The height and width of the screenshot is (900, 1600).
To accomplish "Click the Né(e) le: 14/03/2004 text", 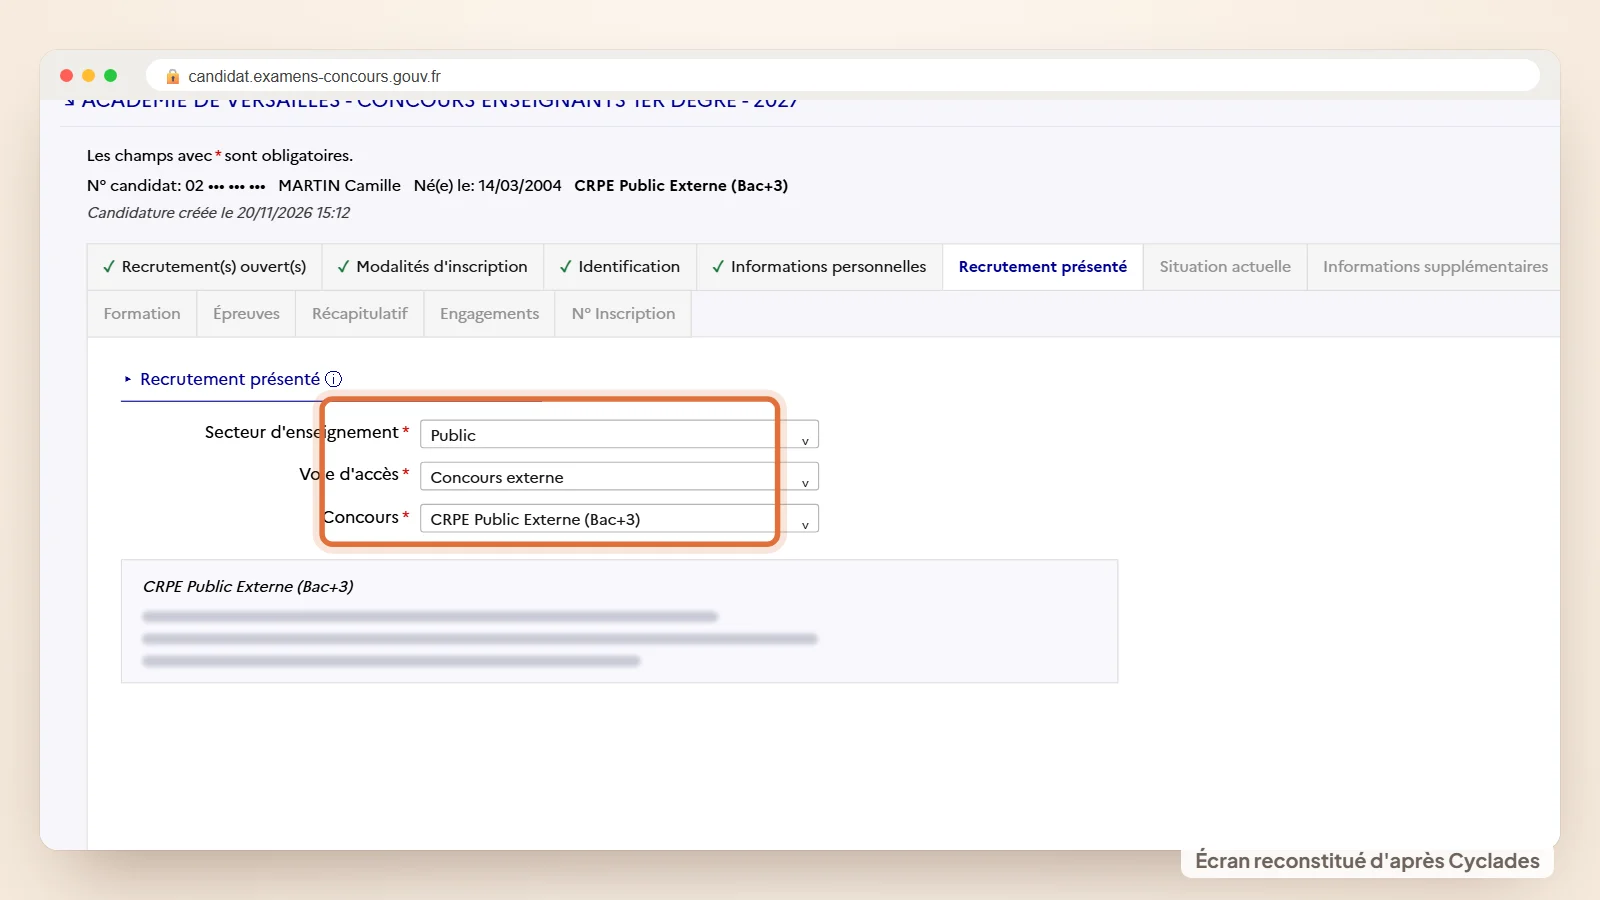I will click(x=488, y=186).
